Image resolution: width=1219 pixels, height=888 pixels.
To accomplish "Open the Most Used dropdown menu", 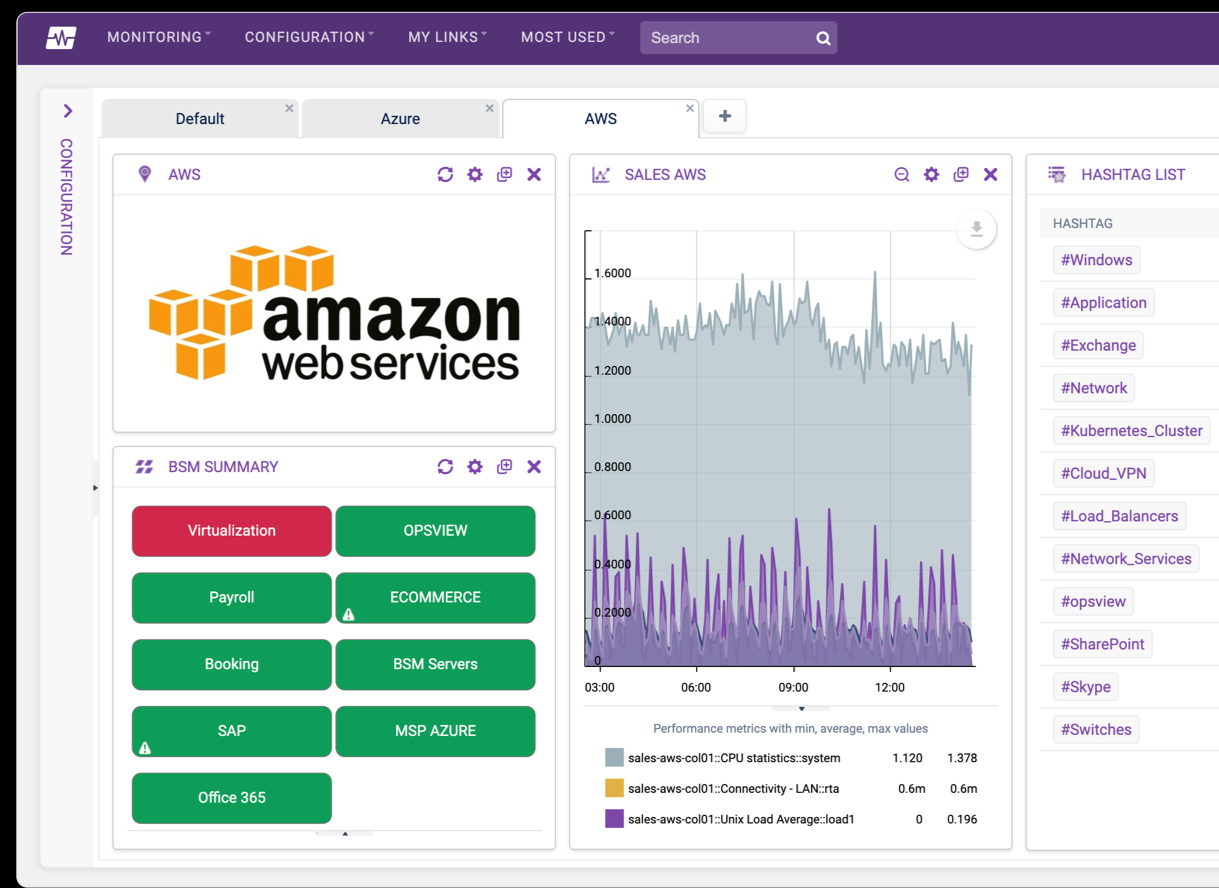I will pos(567,37).
